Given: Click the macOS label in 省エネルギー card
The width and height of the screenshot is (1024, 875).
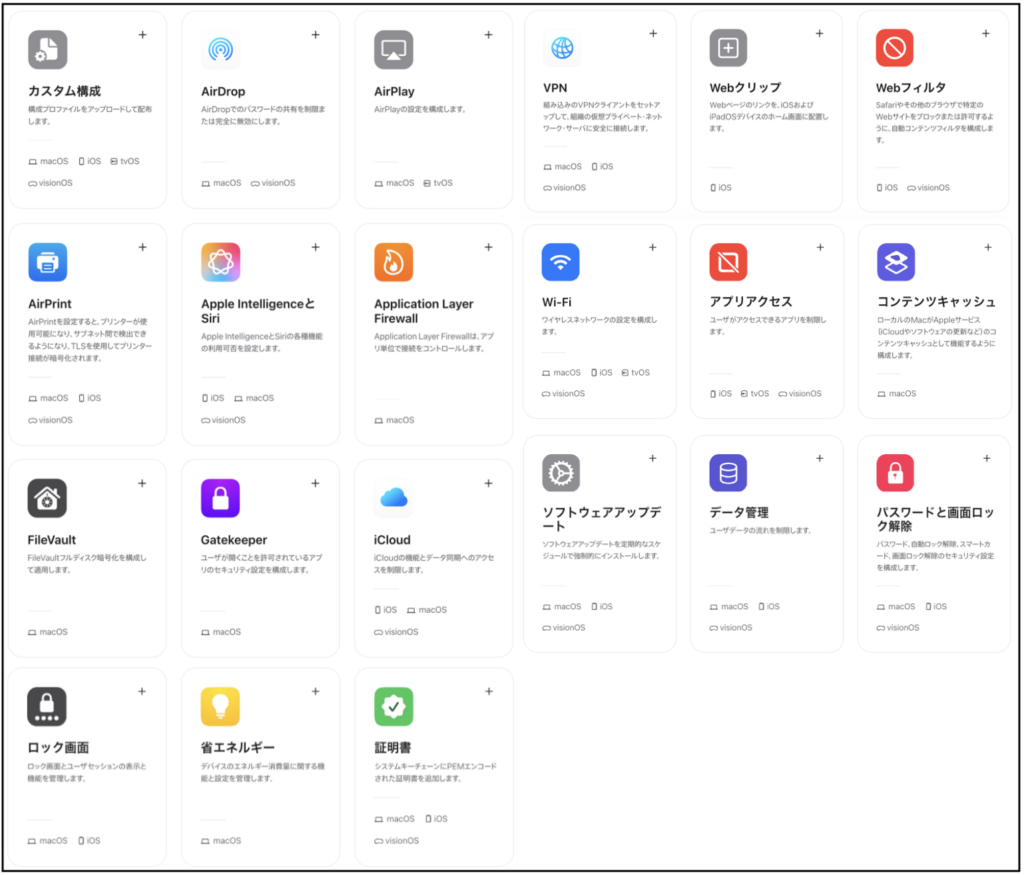Looking at the screenshot, I should point(221,840).
